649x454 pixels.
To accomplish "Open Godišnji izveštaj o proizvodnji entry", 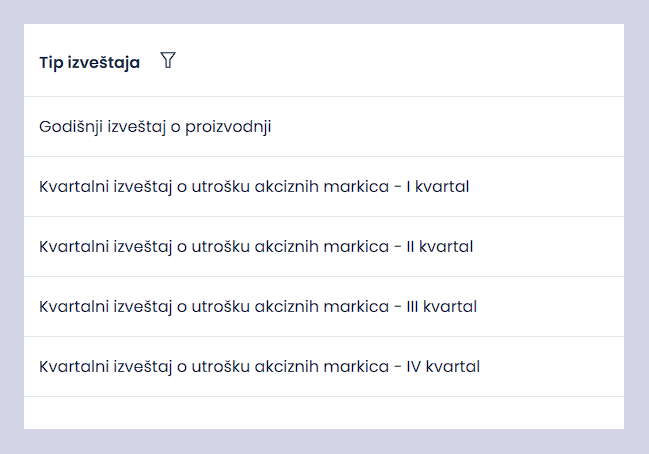I will click(324, 127).
